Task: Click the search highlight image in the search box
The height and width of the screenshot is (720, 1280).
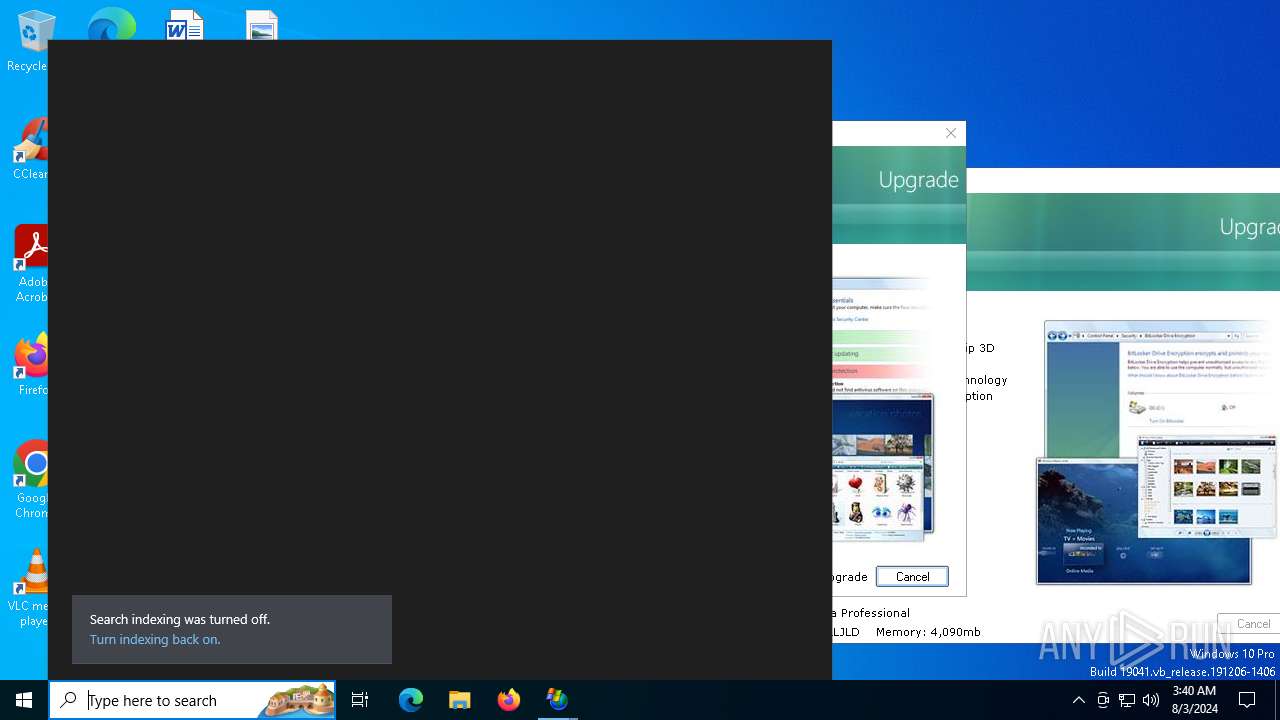Action: [296, 700]
